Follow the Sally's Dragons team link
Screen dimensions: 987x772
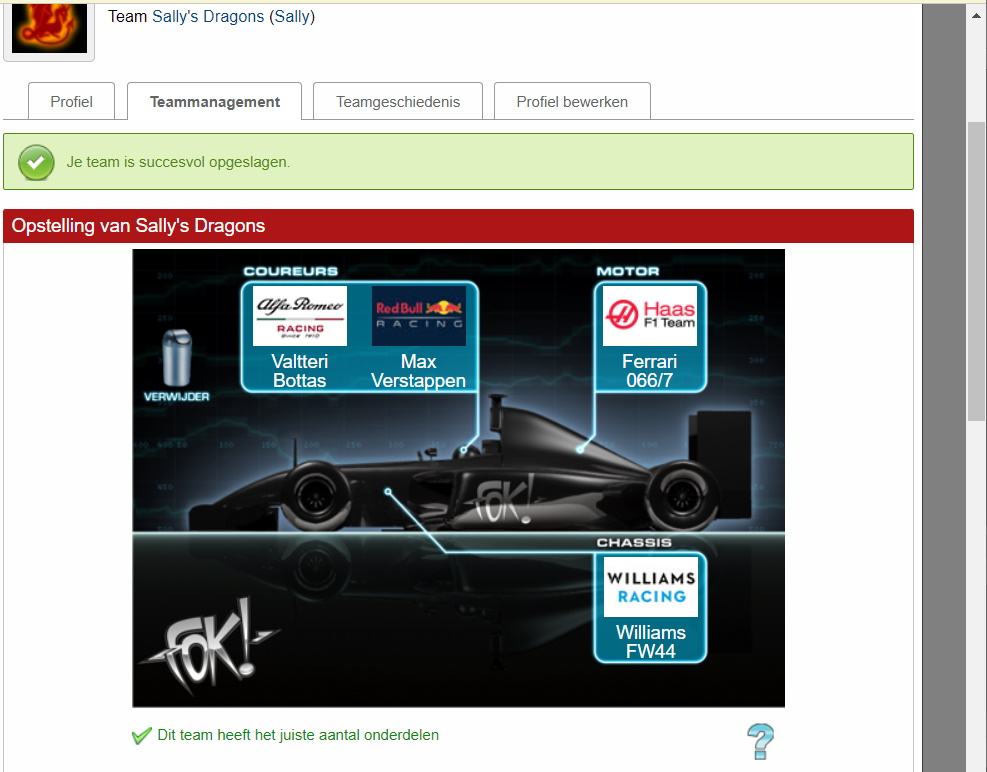point(208,16)
